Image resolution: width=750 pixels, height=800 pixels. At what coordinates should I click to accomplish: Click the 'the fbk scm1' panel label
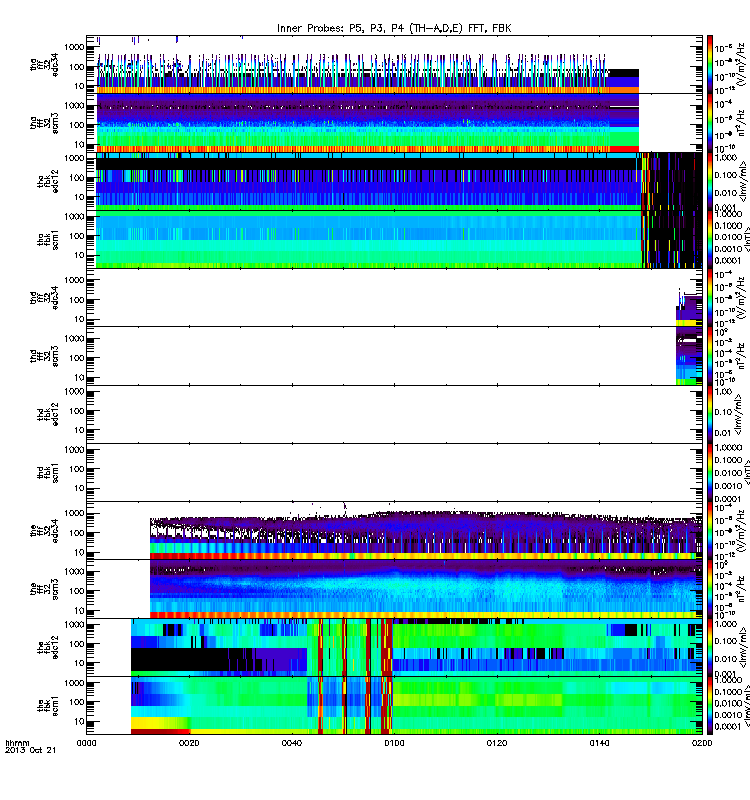point(48,706)
